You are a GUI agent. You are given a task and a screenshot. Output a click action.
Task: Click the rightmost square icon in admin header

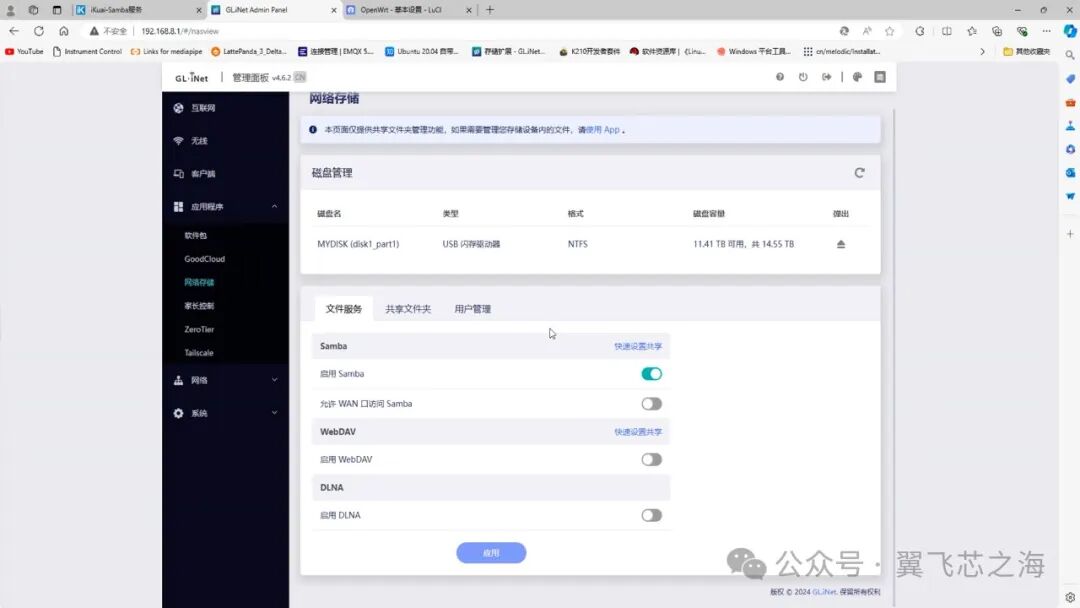click(880, 77)
